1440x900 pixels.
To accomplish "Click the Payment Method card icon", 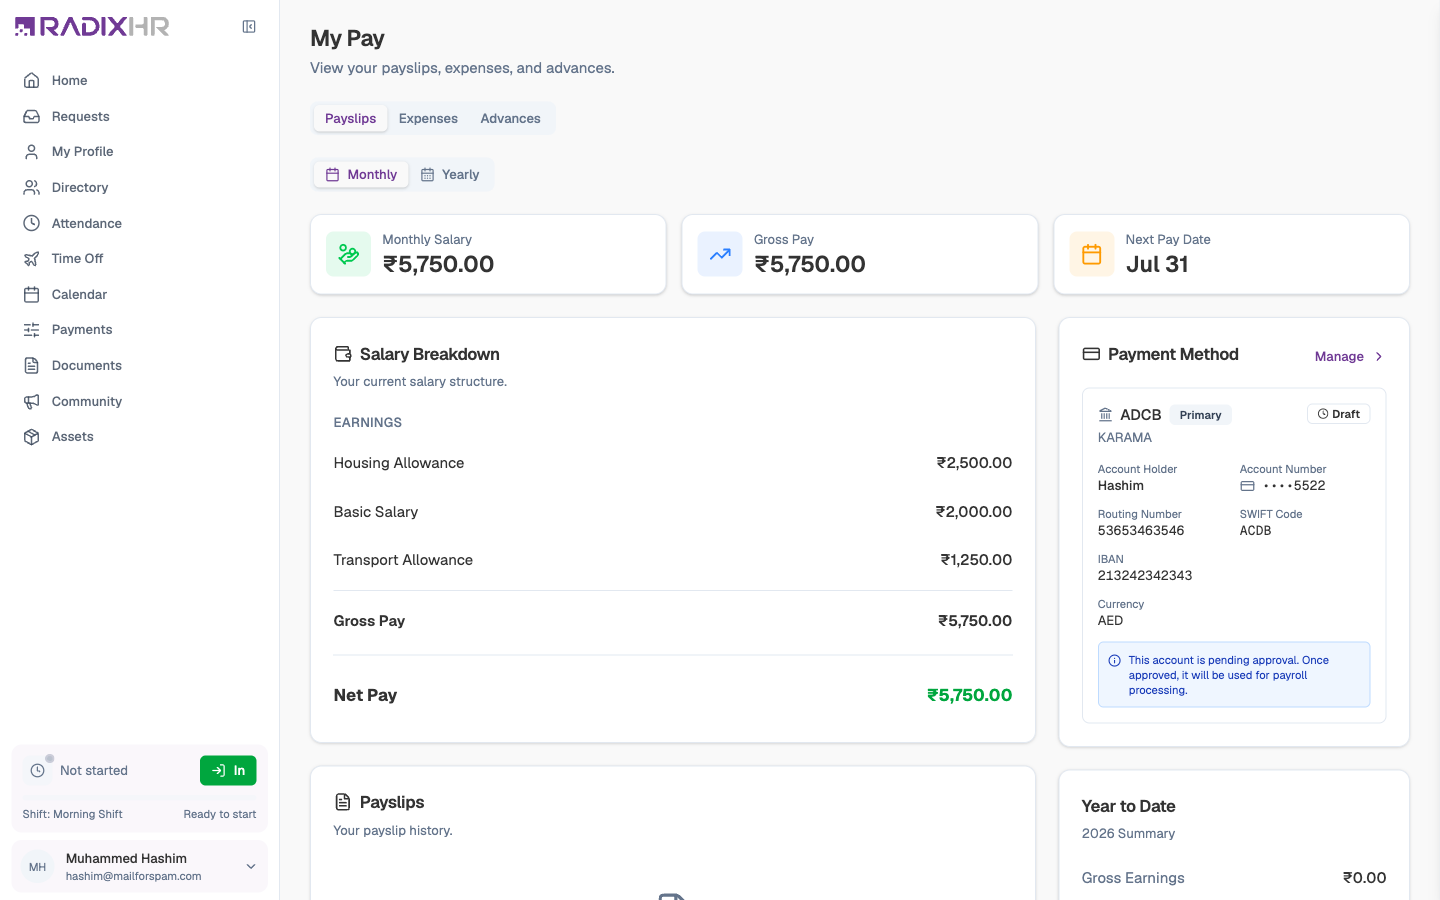I will [1091, 354].
